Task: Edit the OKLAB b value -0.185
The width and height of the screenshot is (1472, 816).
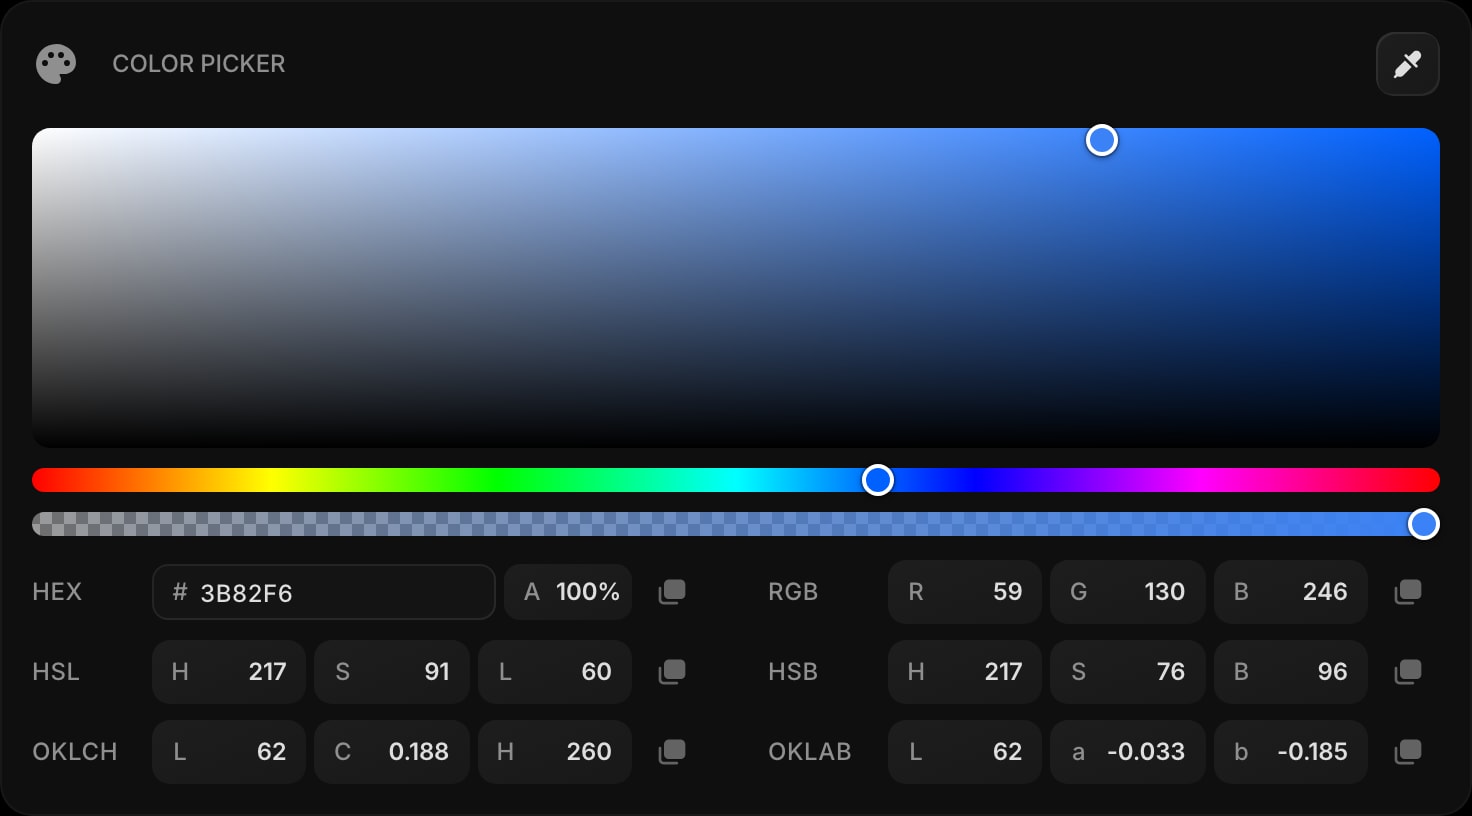Action: tap(1291, 752)
